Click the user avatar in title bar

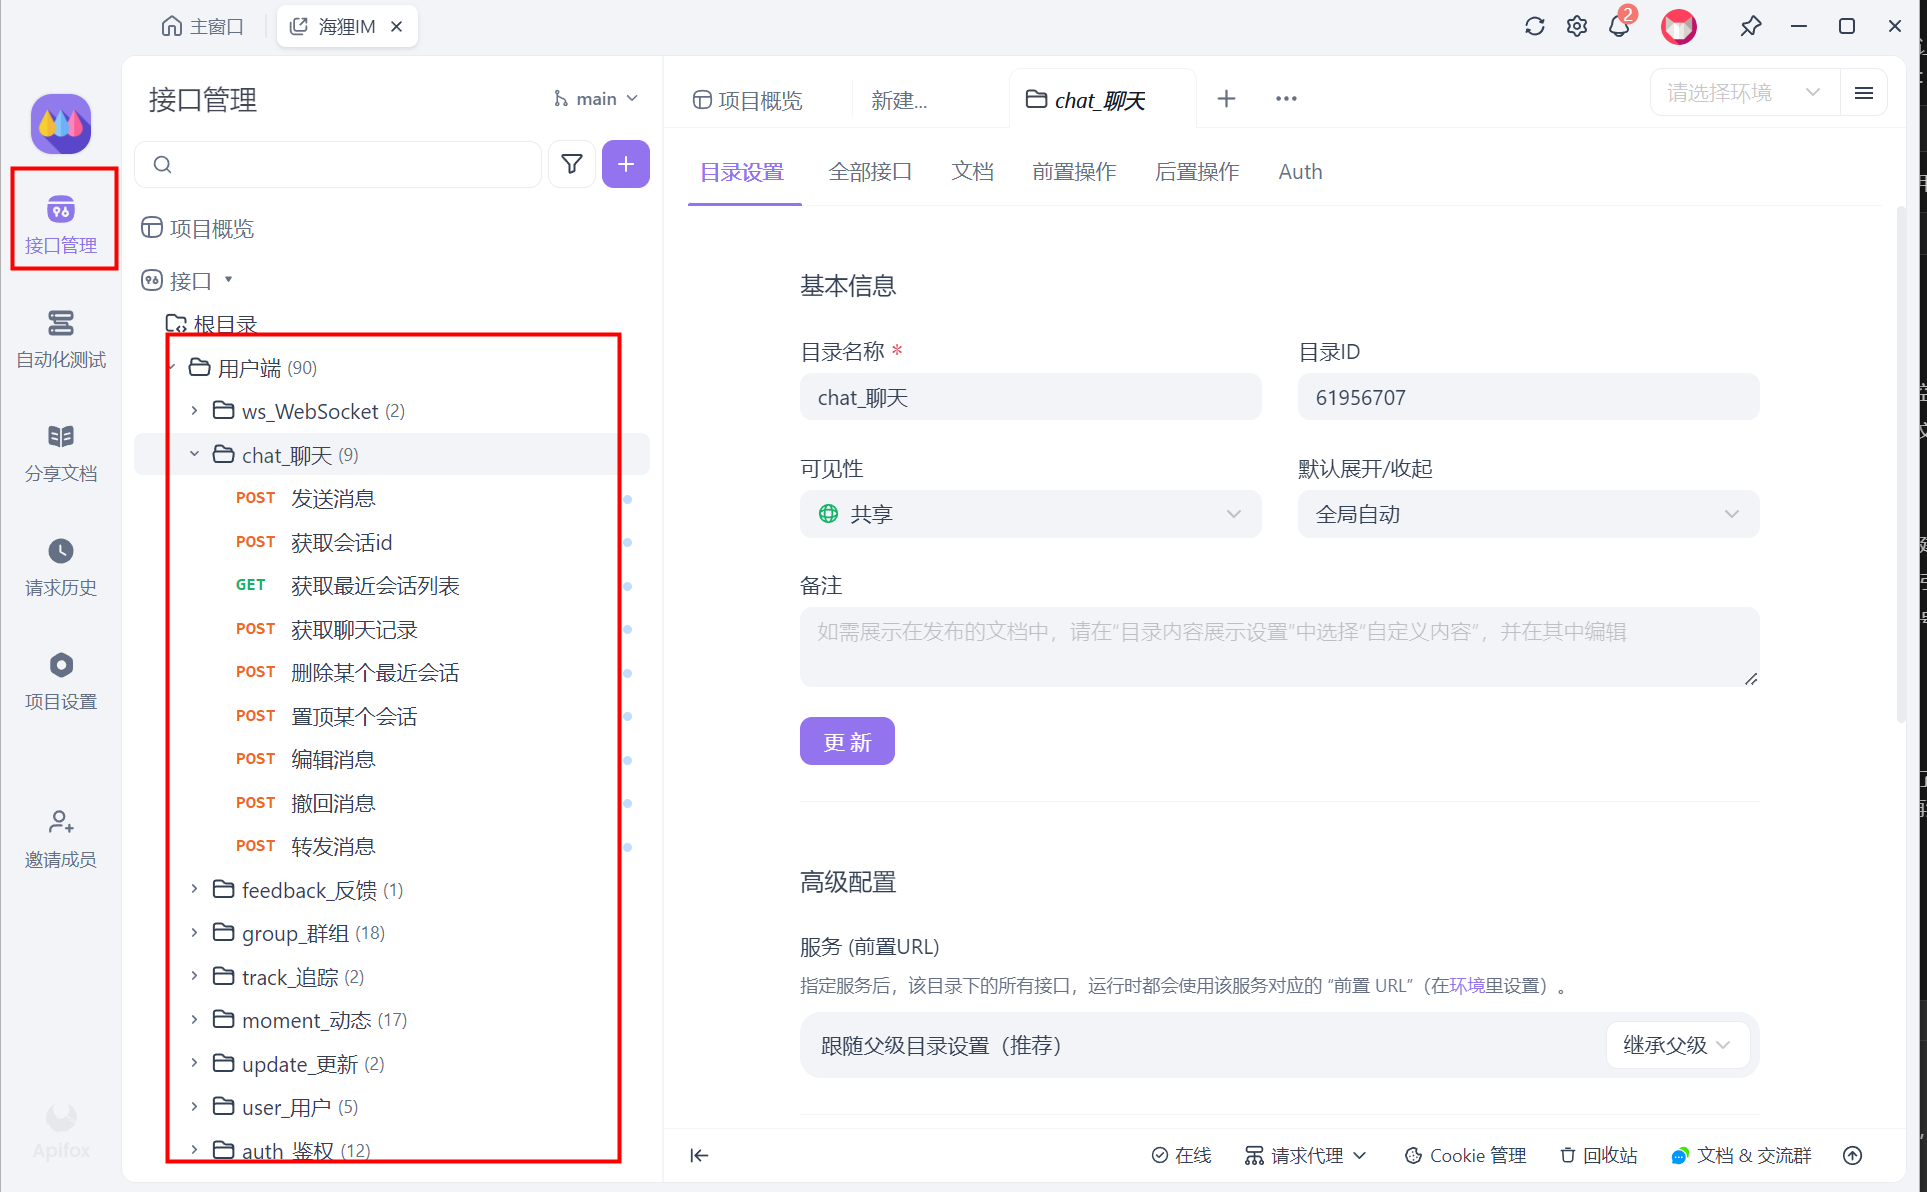[1679, 27]
